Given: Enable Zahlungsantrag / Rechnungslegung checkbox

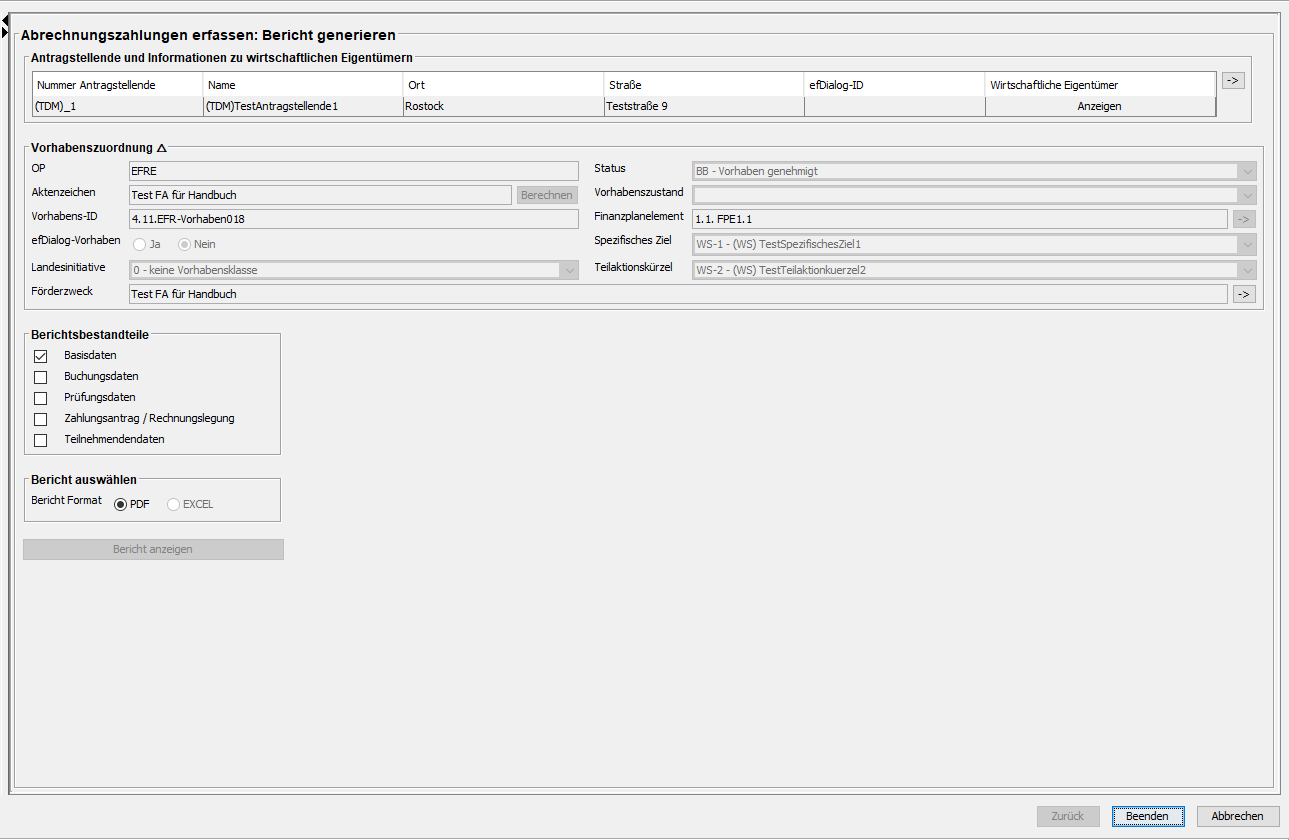Looking at the screenshot, I should (41, 419).
